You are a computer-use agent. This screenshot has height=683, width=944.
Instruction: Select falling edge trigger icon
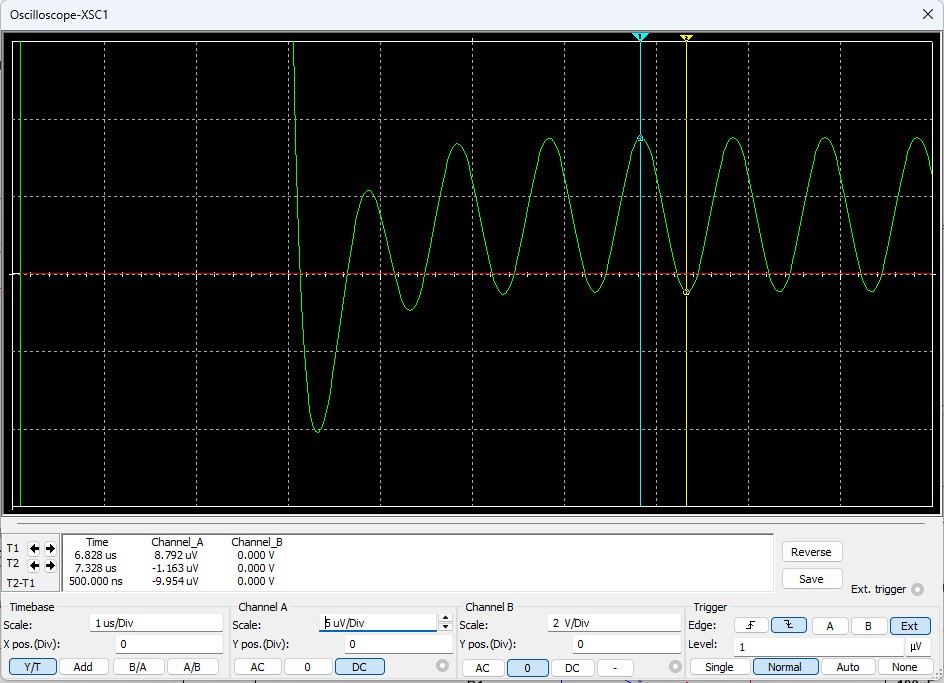[788, 626]
